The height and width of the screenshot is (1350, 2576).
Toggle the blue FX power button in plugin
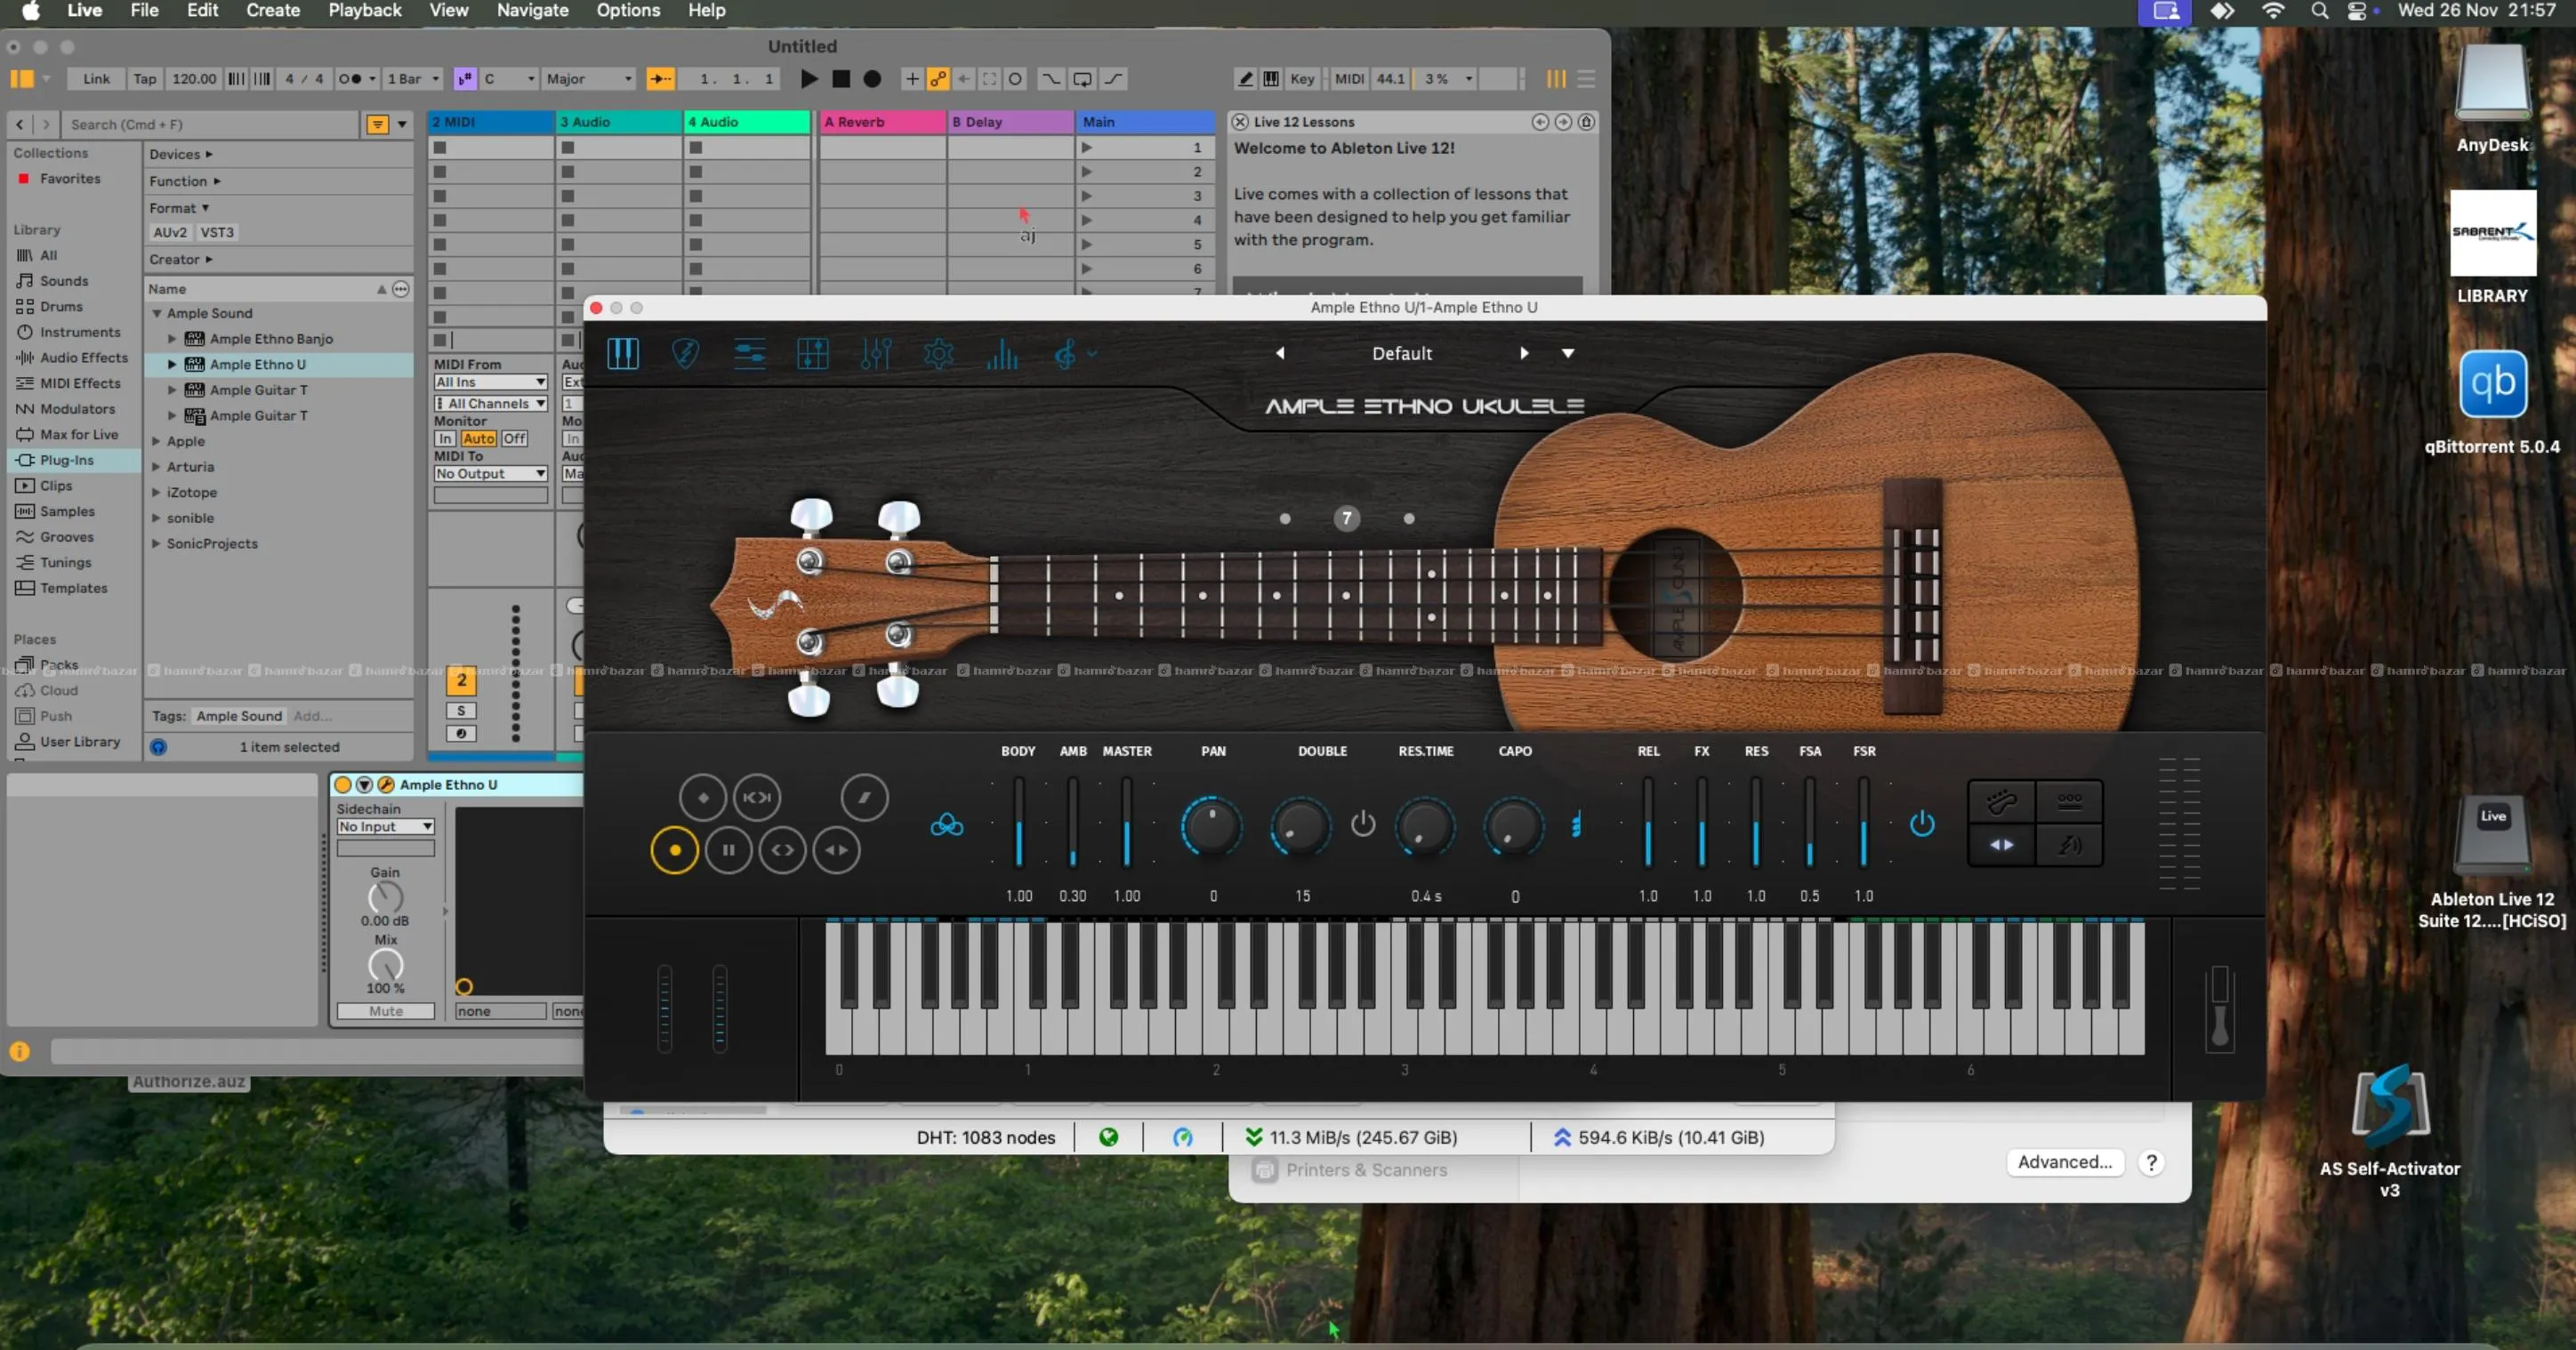tap(1922, 824)
